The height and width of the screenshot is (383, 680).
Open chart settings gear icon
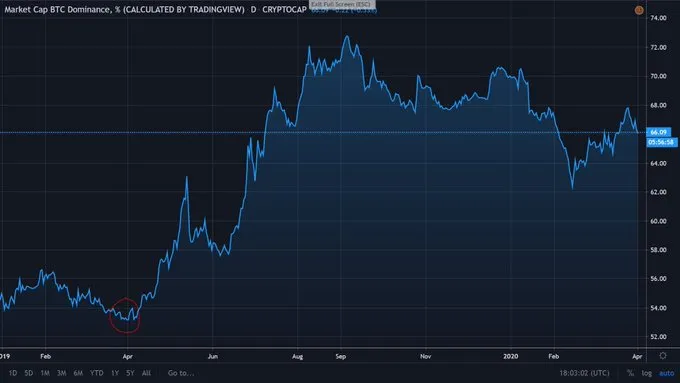[x=663, y=356]
